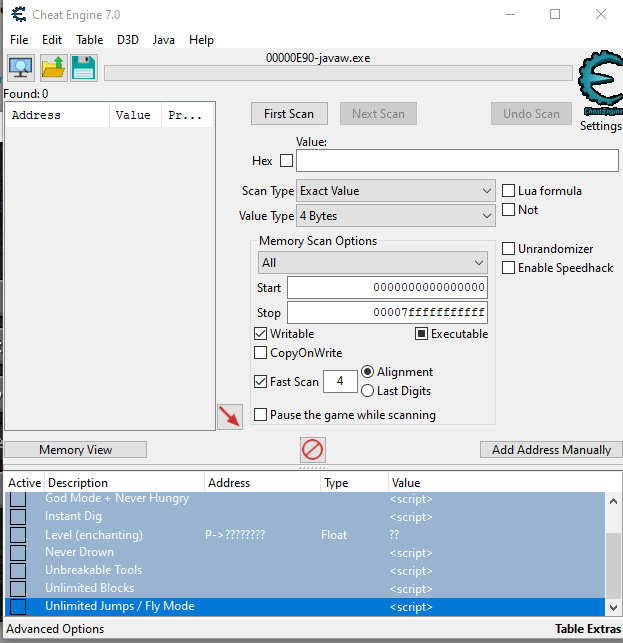The height and width of the screenshot is (643, 623).
Task: Click the red clear-list circle icon
Action: 313,450
